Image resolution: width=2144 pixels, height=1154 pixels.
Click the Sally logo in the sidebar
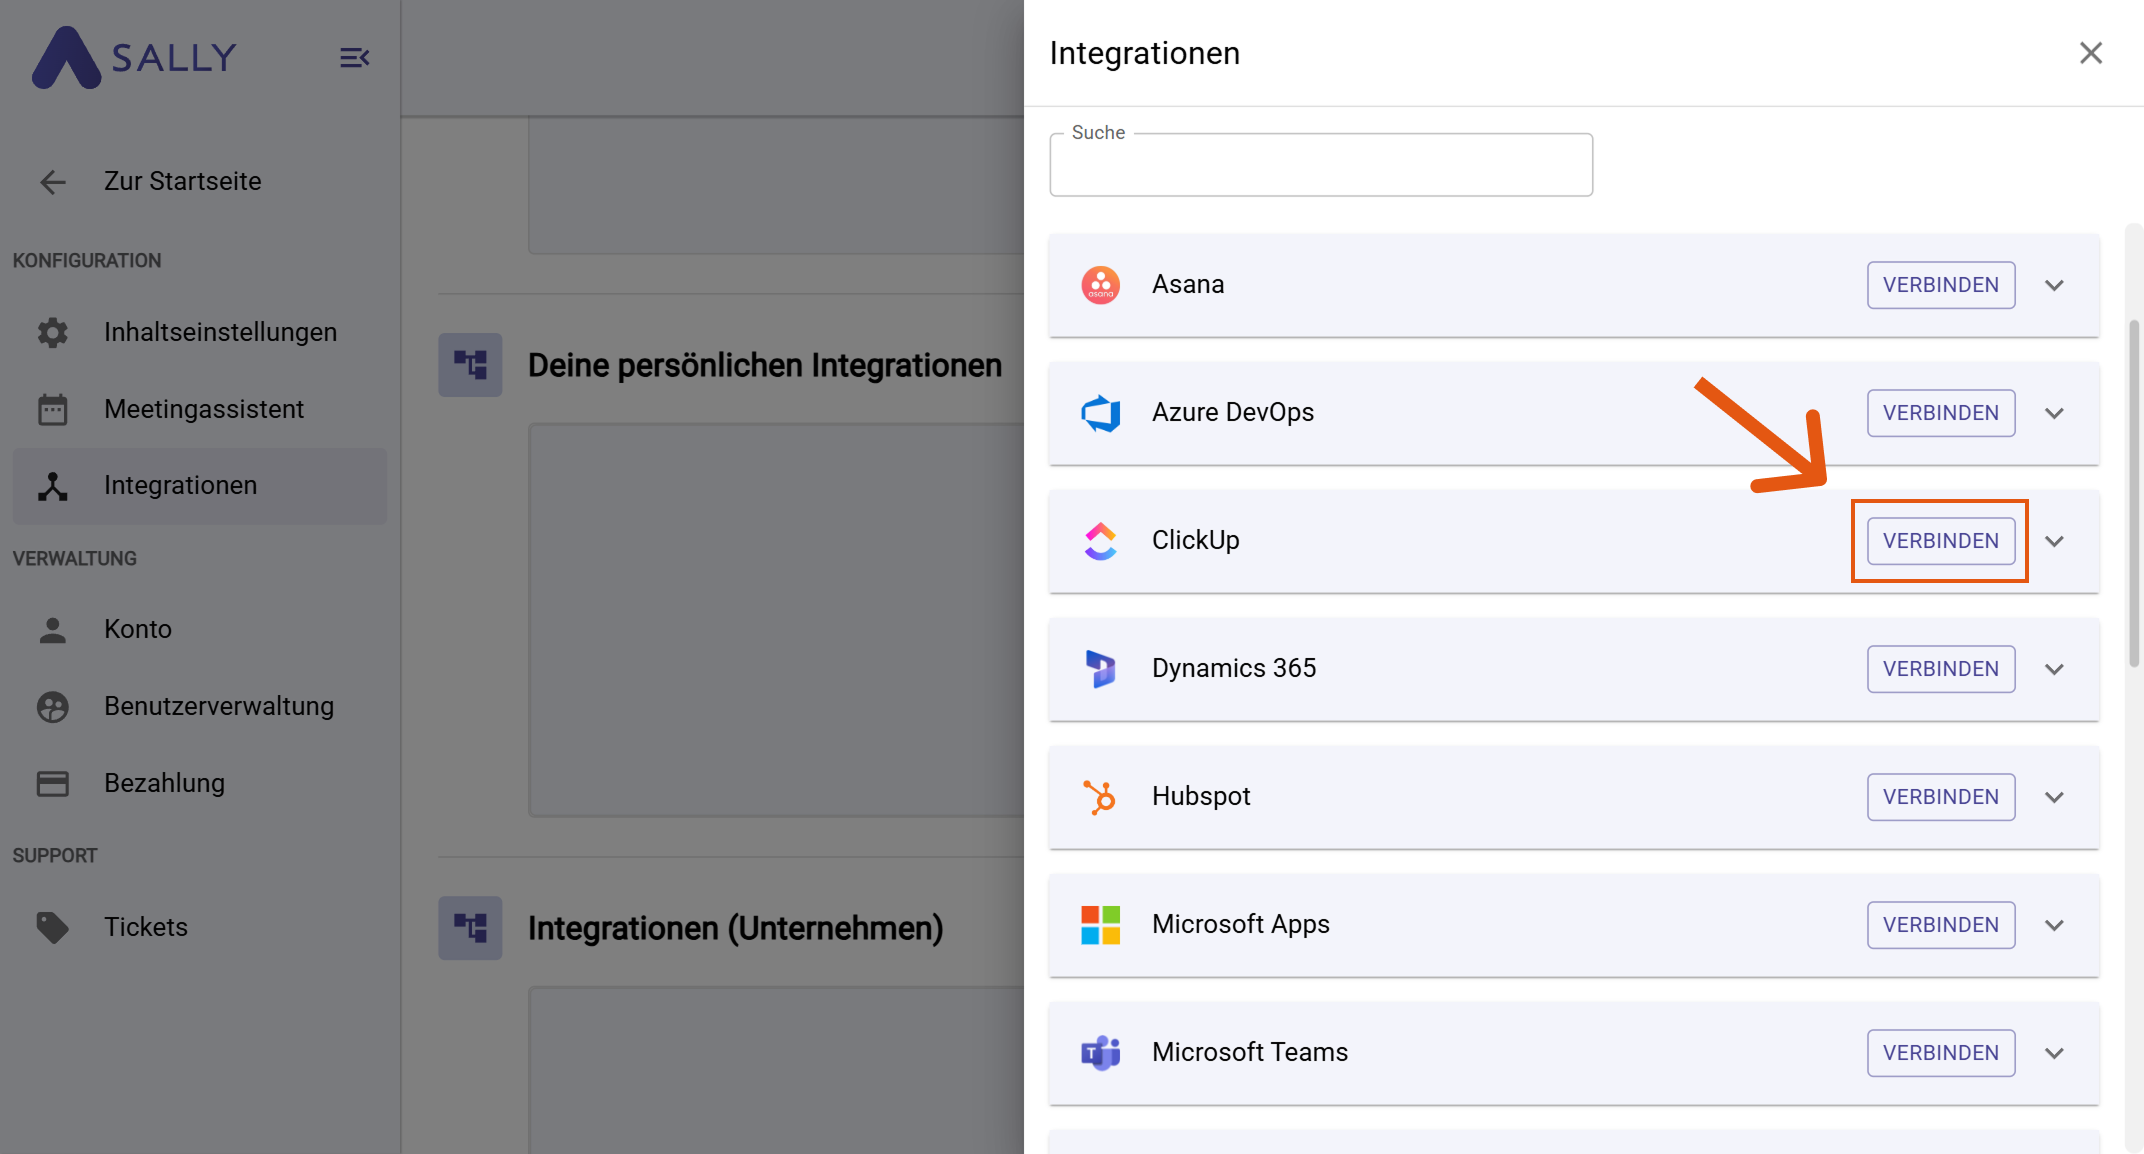(134, 58)
